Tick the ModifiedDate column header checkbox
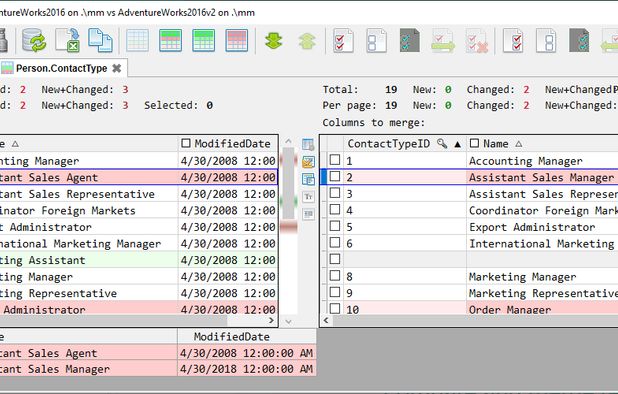The height and width of the screenshot is (394, 618). [x=186, y=143]
